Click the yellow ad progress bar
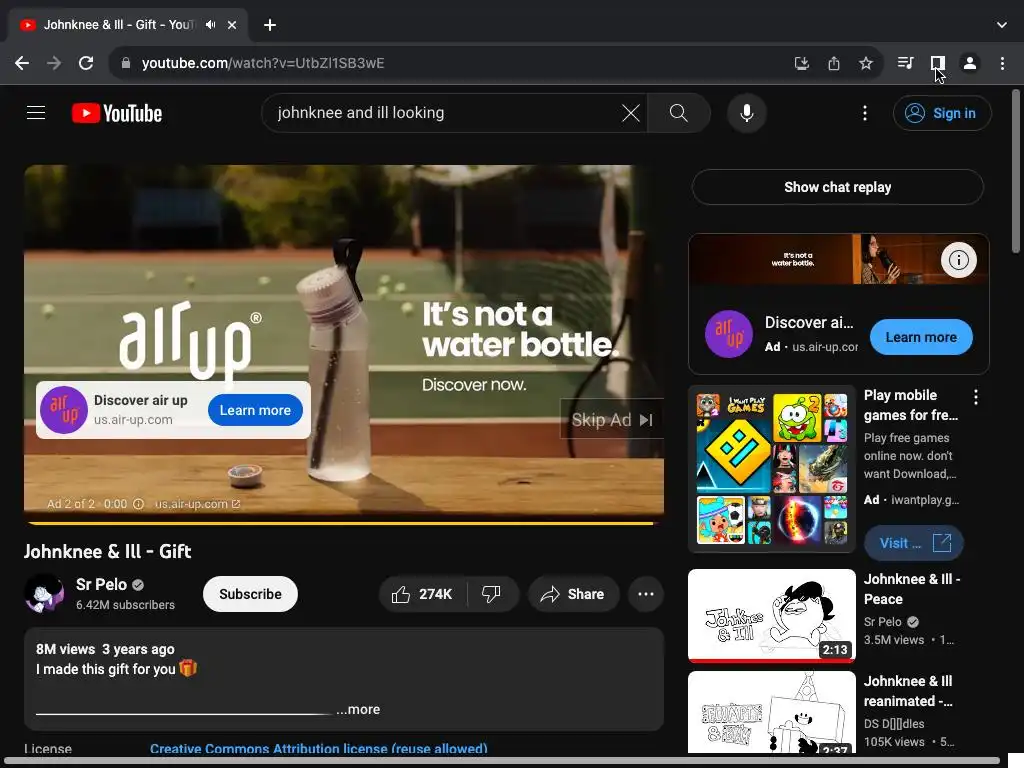Screen dimensions: 1024x768 pos(341,523)
